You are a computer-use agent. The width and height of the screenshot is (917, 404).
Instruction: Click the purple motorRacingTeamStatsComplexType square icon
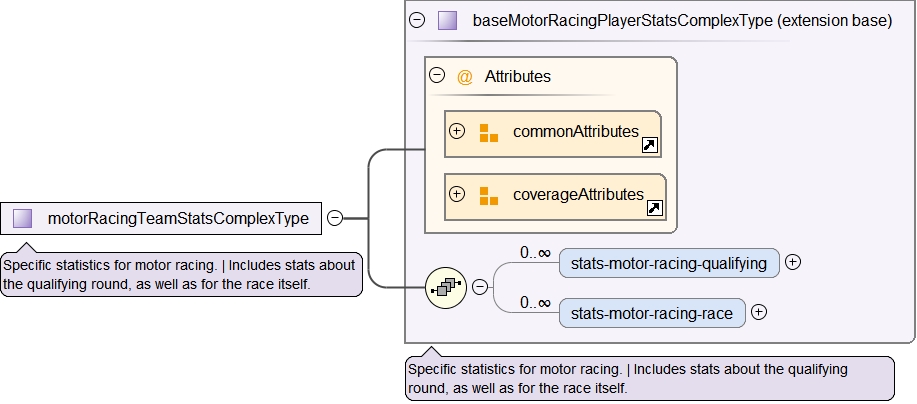point(23,218)
